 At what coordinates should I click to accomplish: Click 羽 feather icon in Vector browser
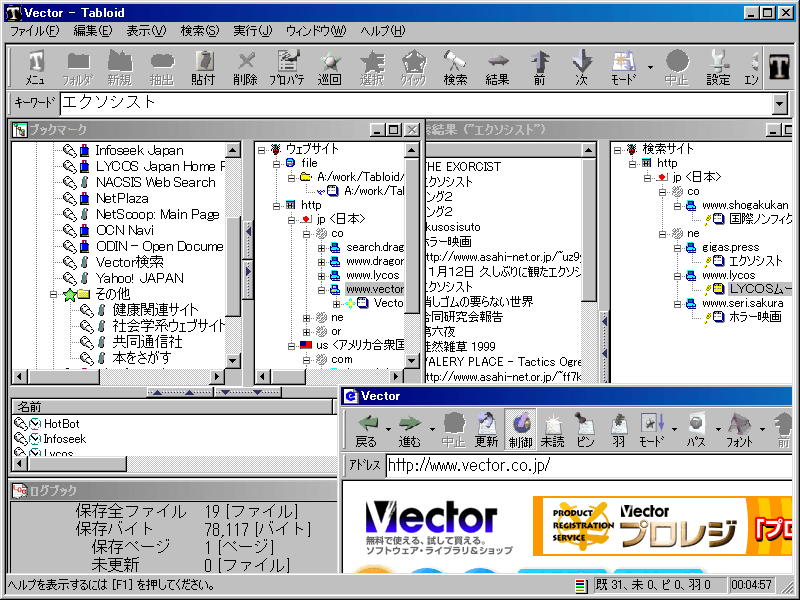618,430
